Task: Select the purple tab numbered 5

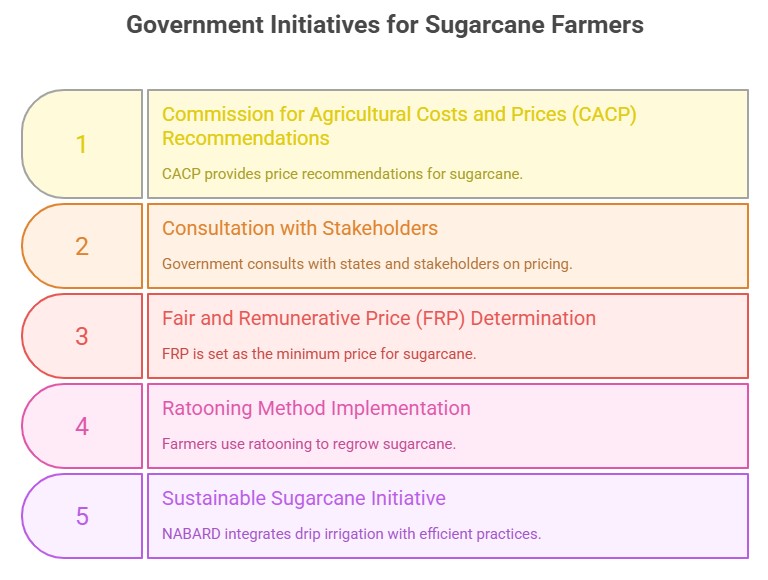Action: [82, 516]
